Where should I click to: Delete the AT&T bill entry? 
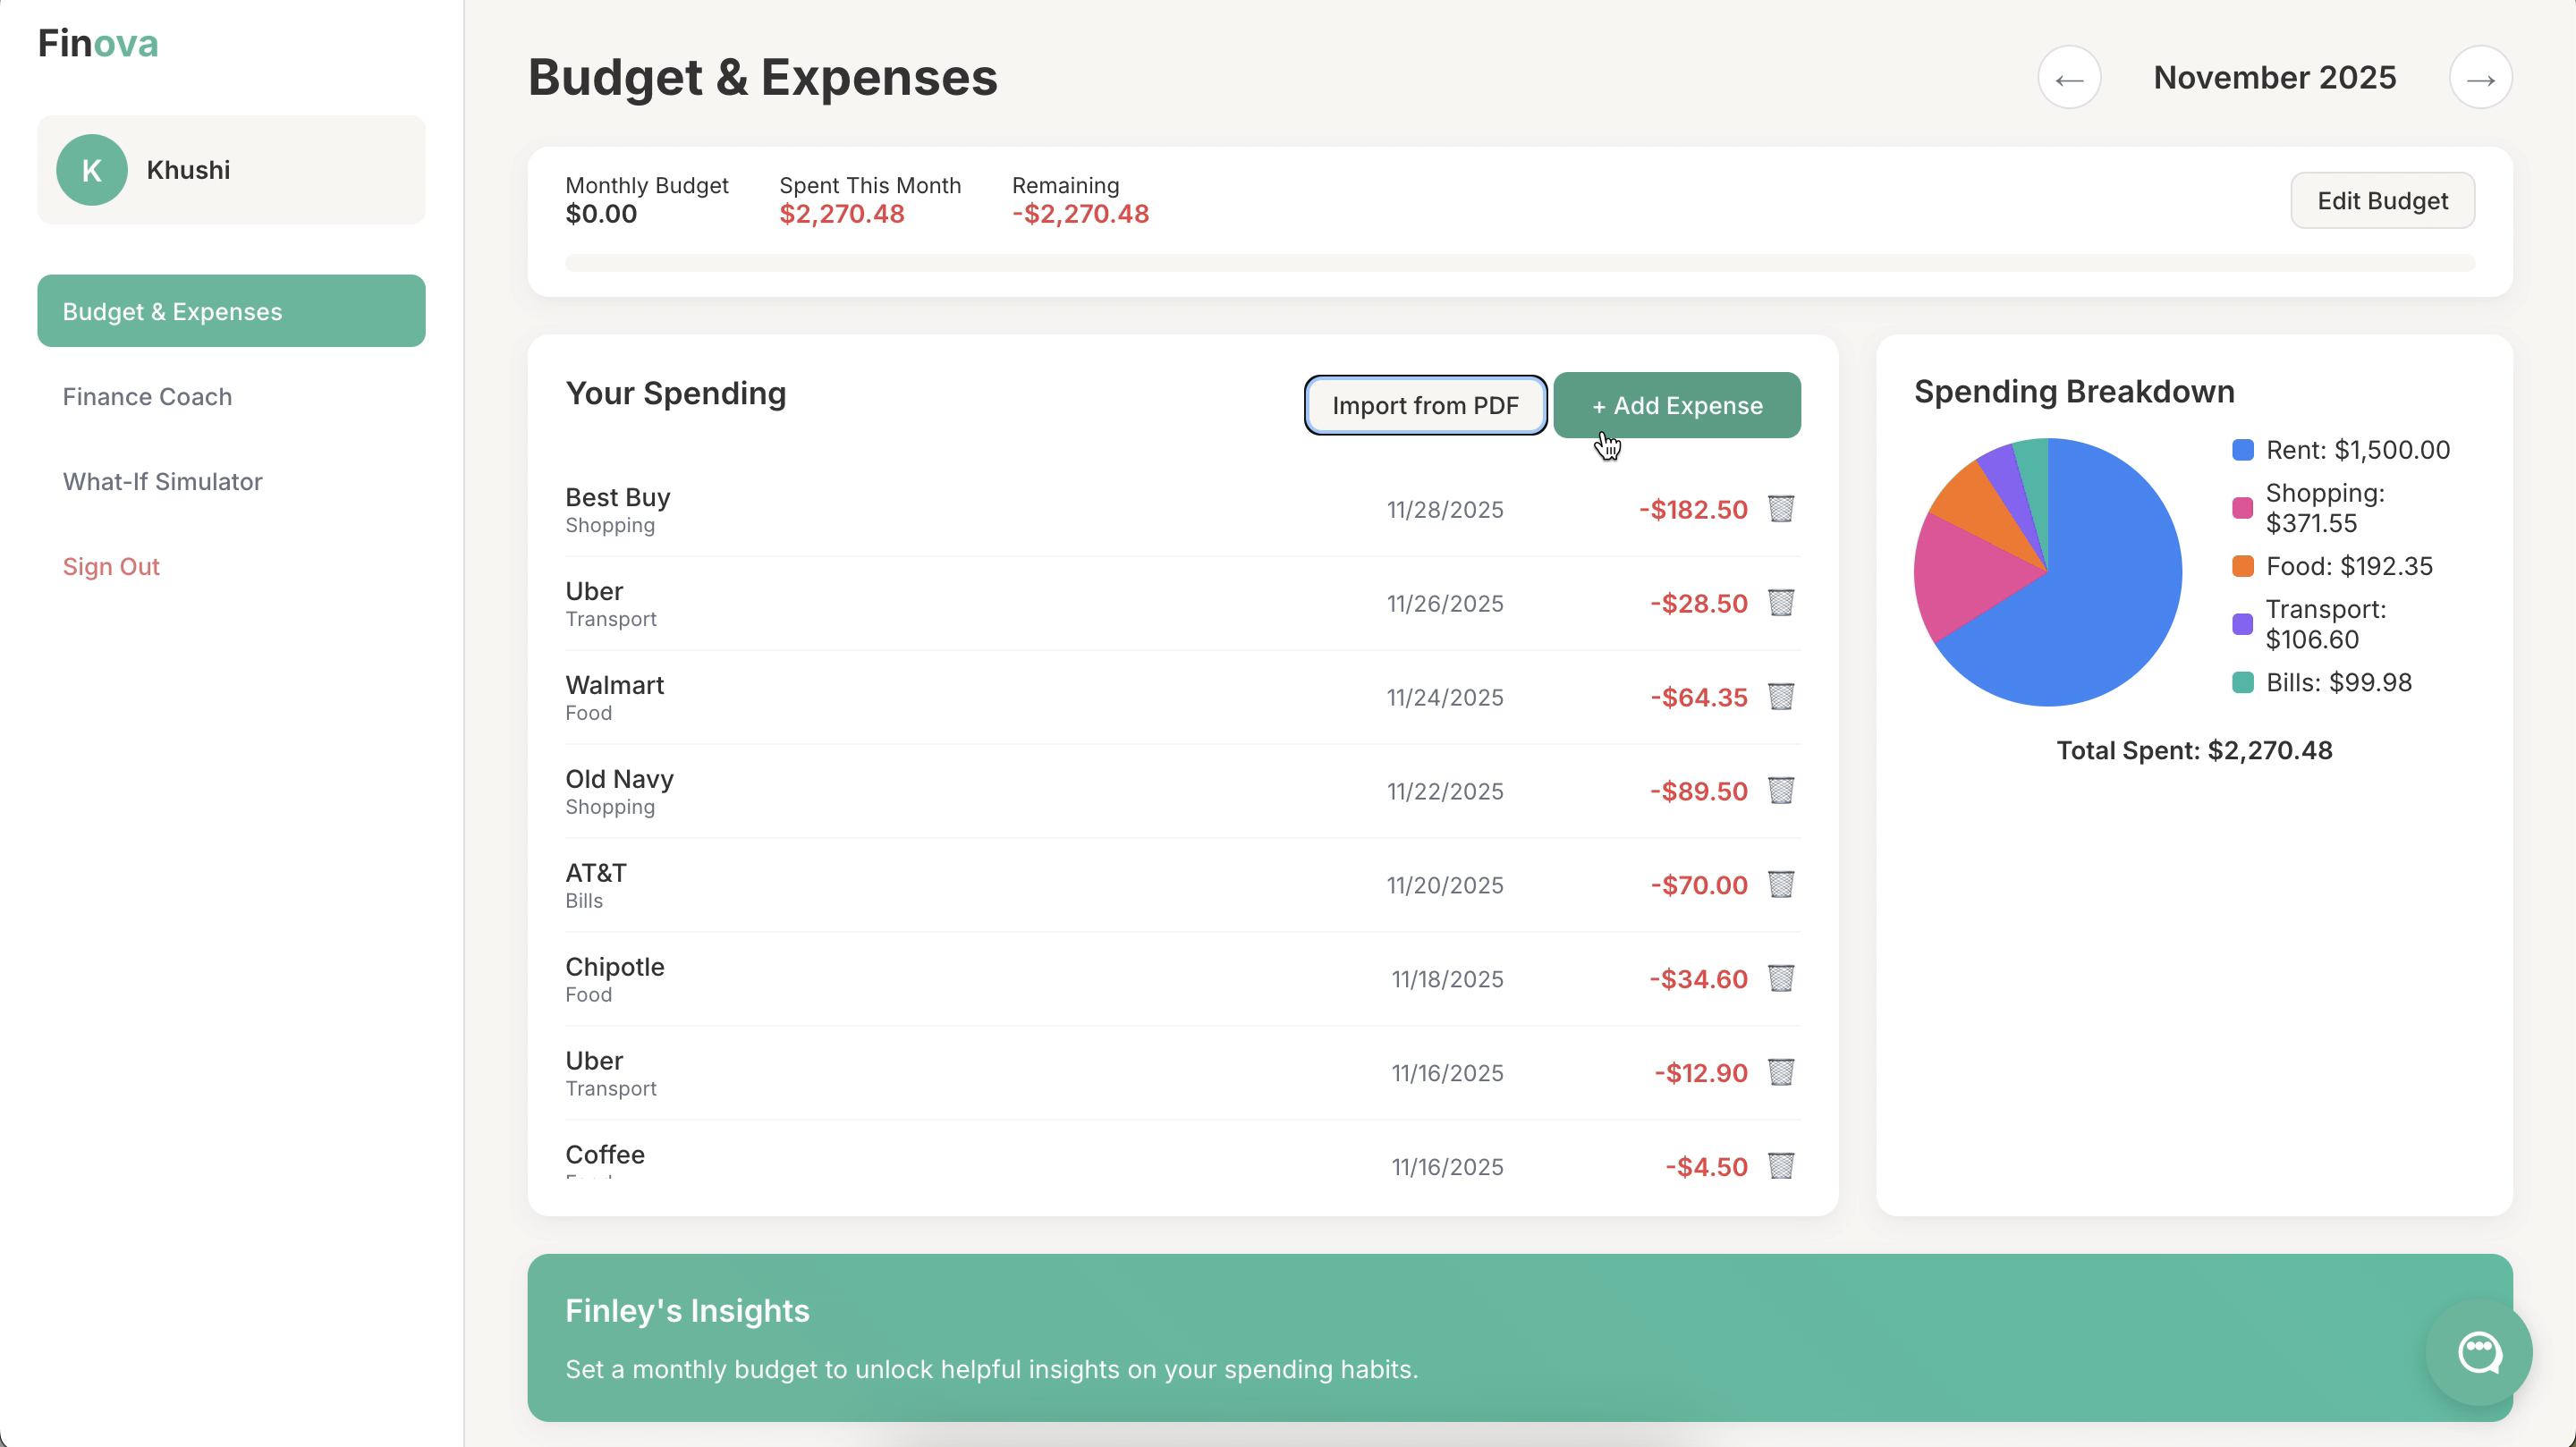[x=1780, y=885]
